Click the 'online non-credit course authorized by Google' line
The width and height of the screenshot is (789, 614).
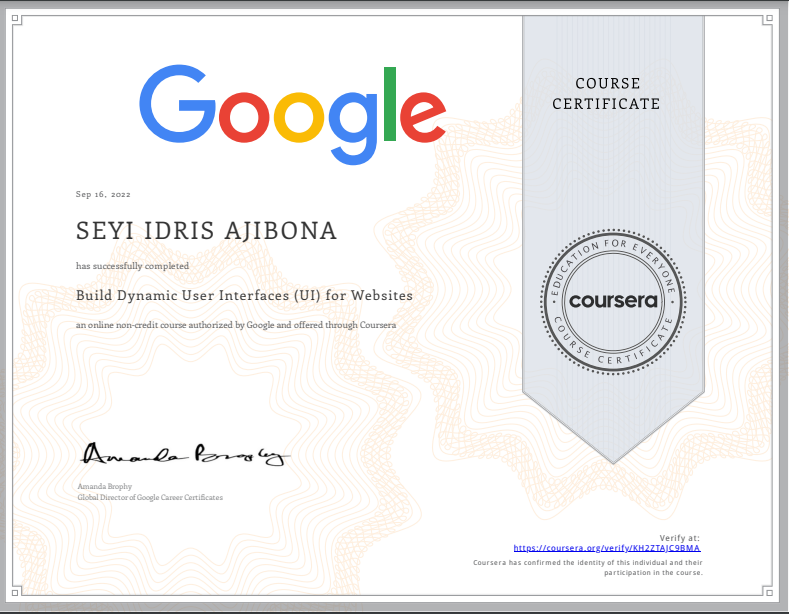click(x=237, y=326)
